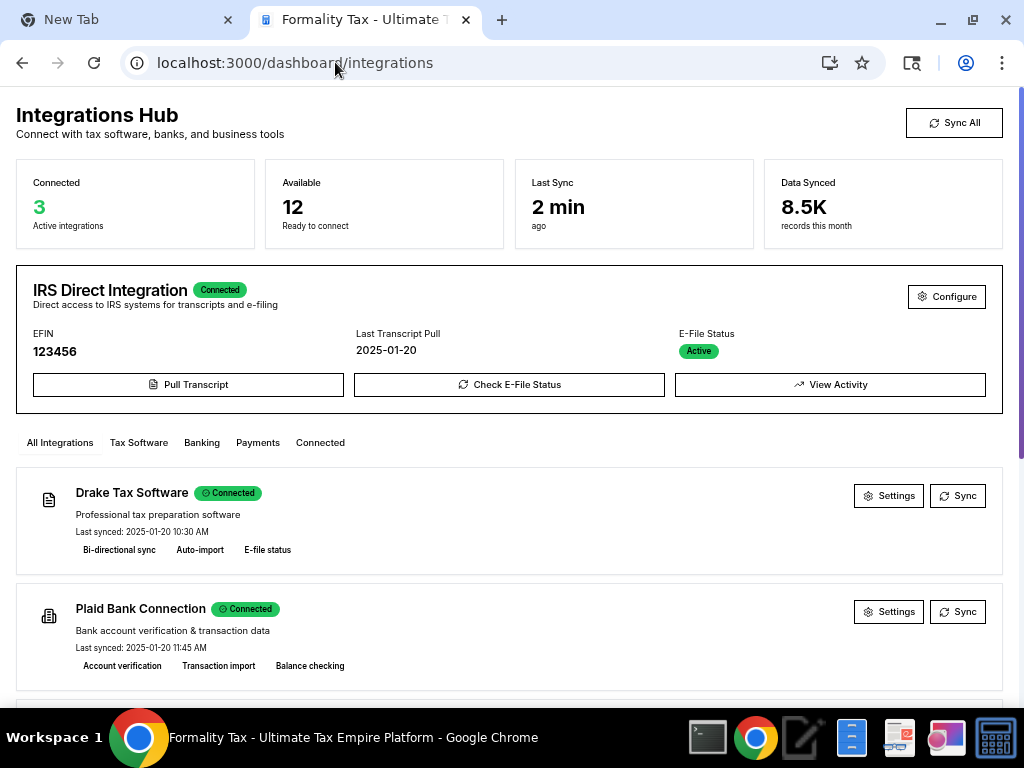Check E-File Status for IRS integration

click(x=509, y=385)
